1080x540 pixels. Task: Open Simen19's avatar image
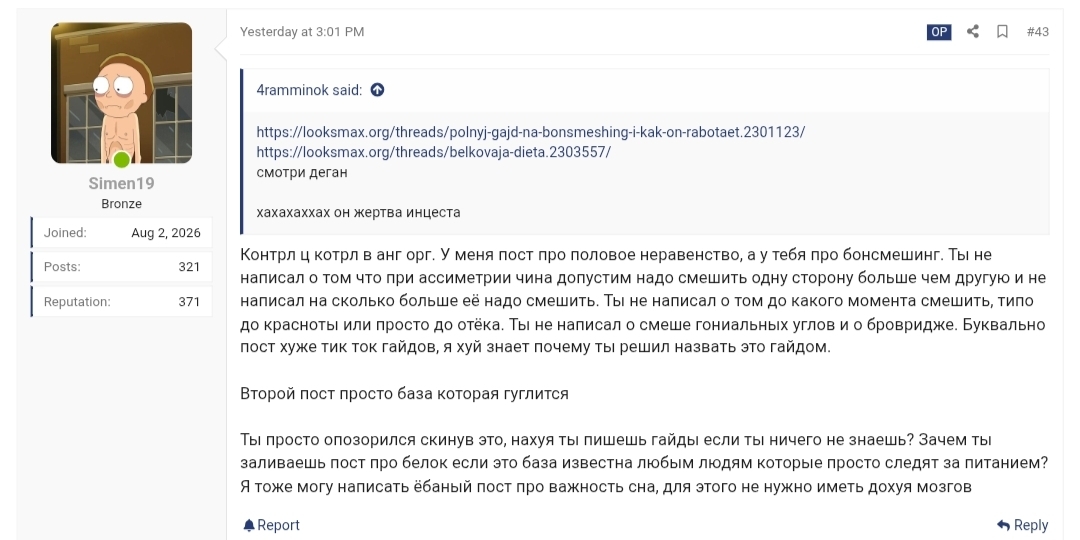121,93
